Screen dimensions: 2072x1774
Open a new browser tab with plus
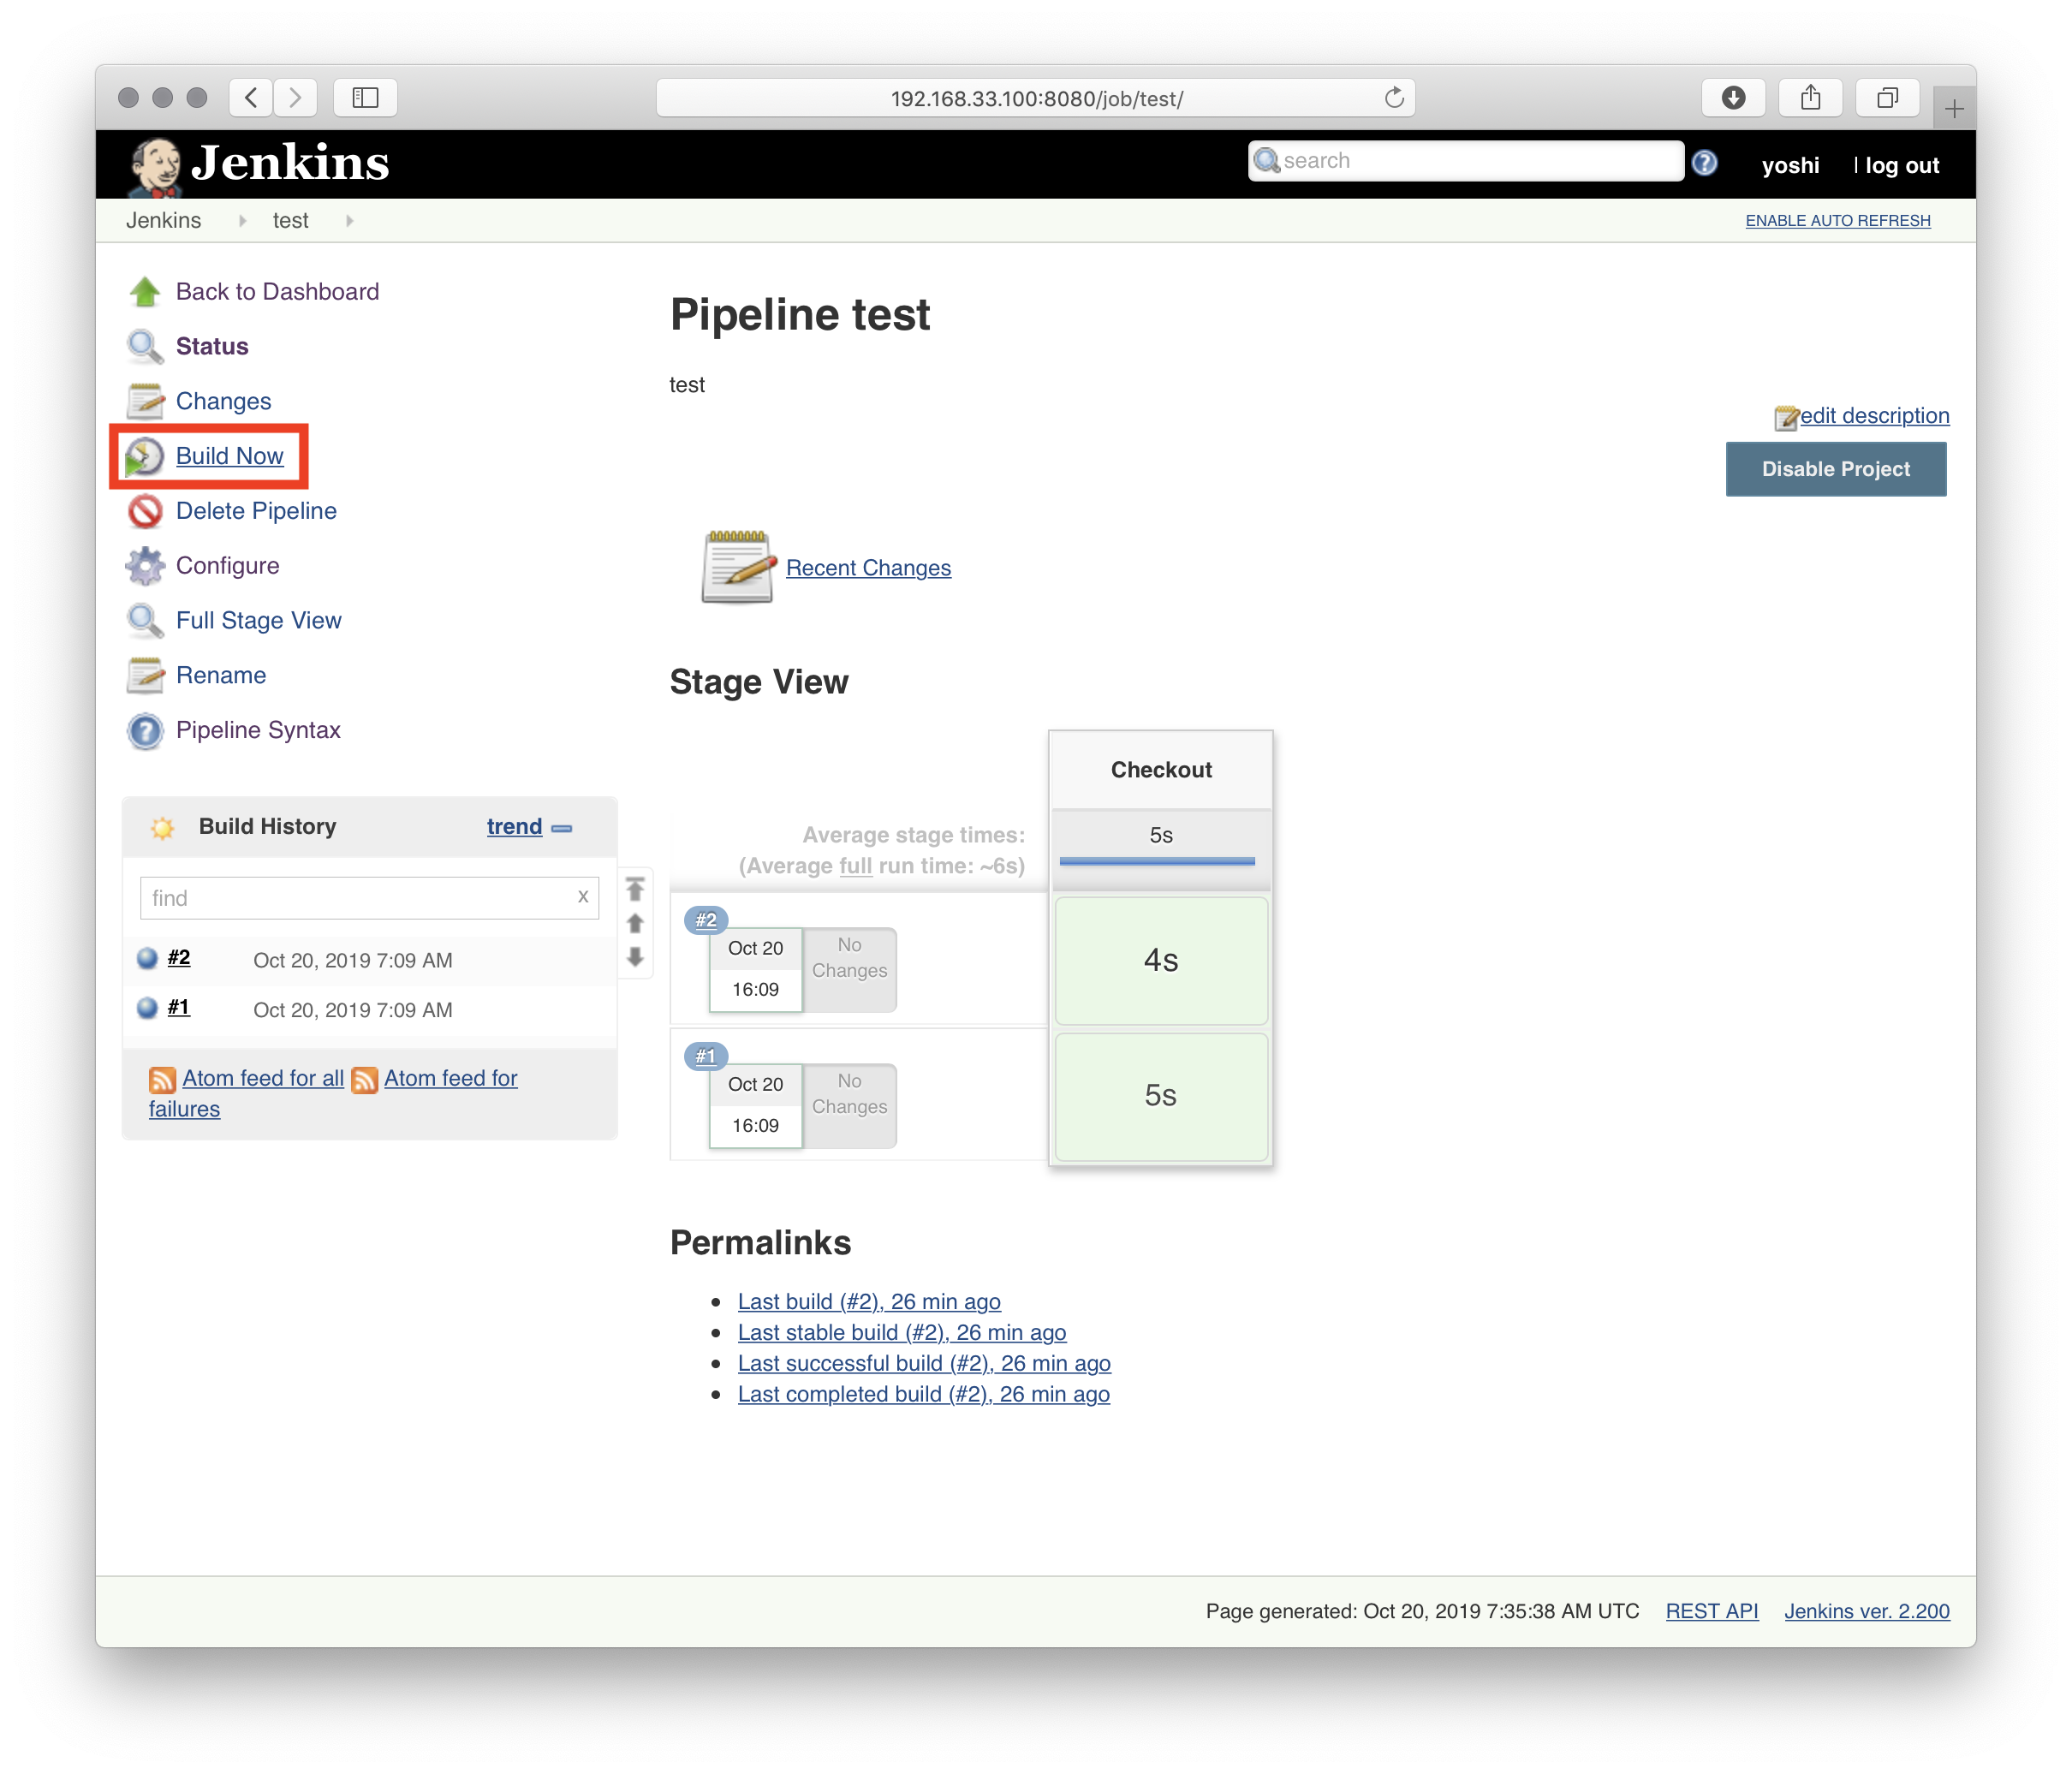(1954, 108)
